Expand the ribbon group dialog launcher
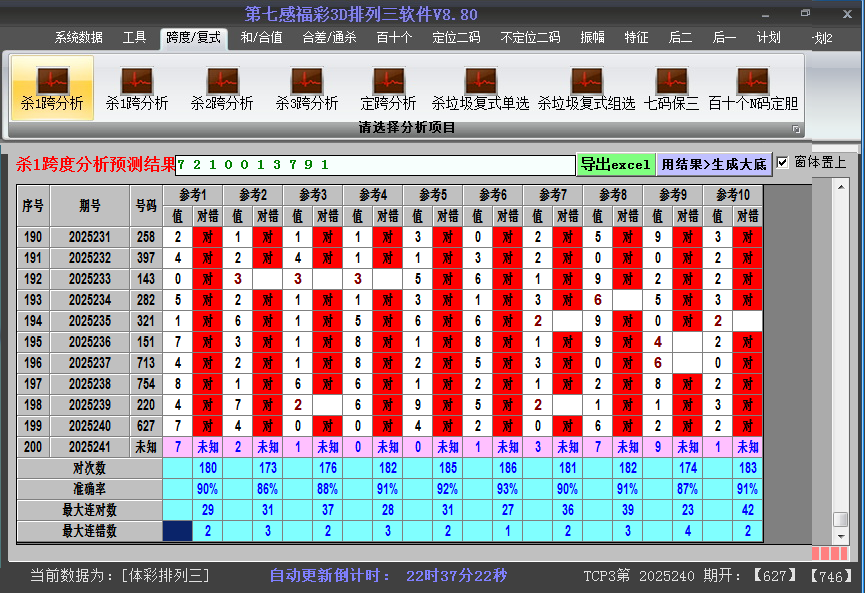This screenshot has height=593, width=865. point(797,129)
